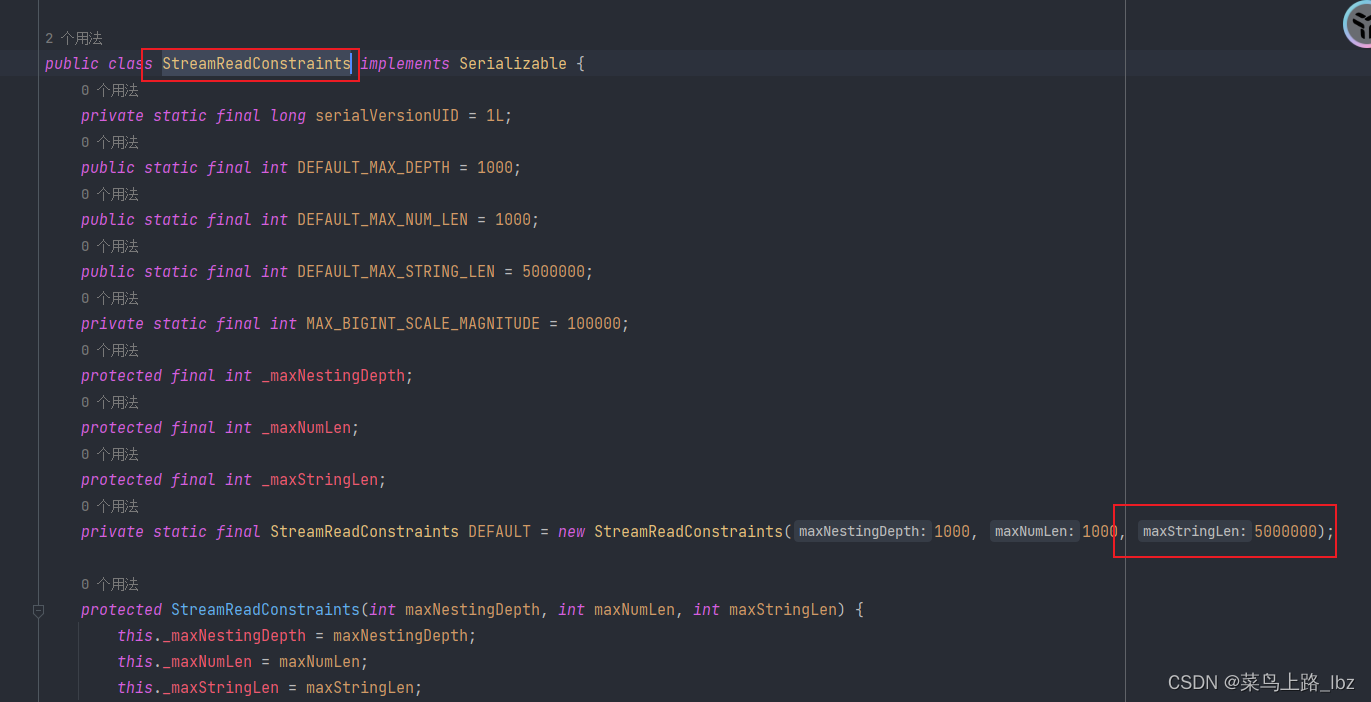
Task: Click the 100000 value of MAX_BIGINT_SCALE_MAGNITUDE
Action: [x=594, y=324]
